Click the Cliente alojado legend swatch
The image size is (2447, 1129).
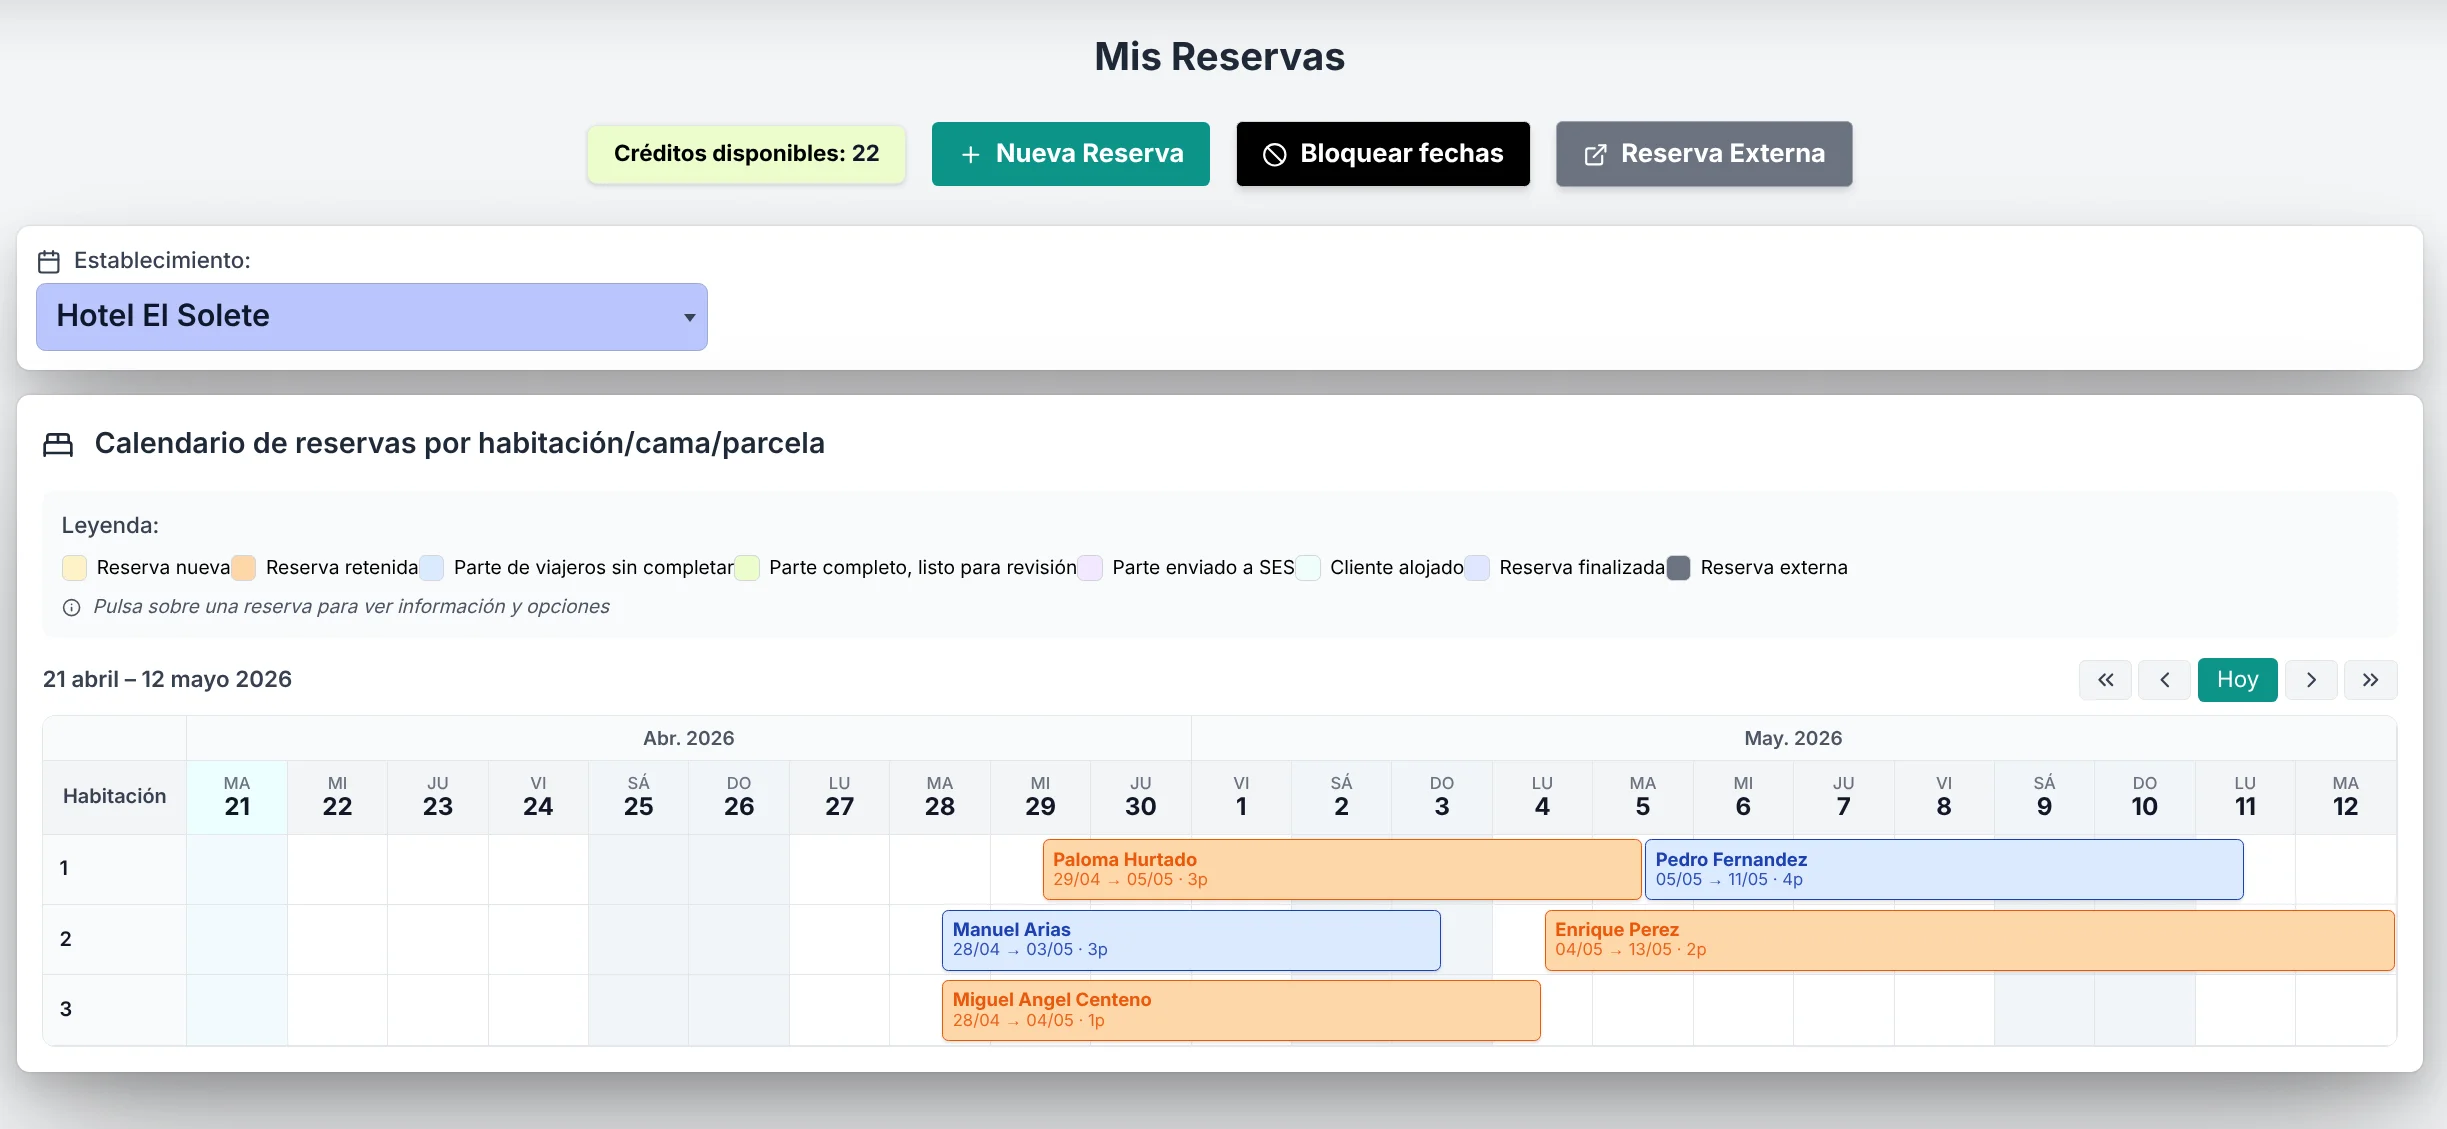[x=1308, y=568]
